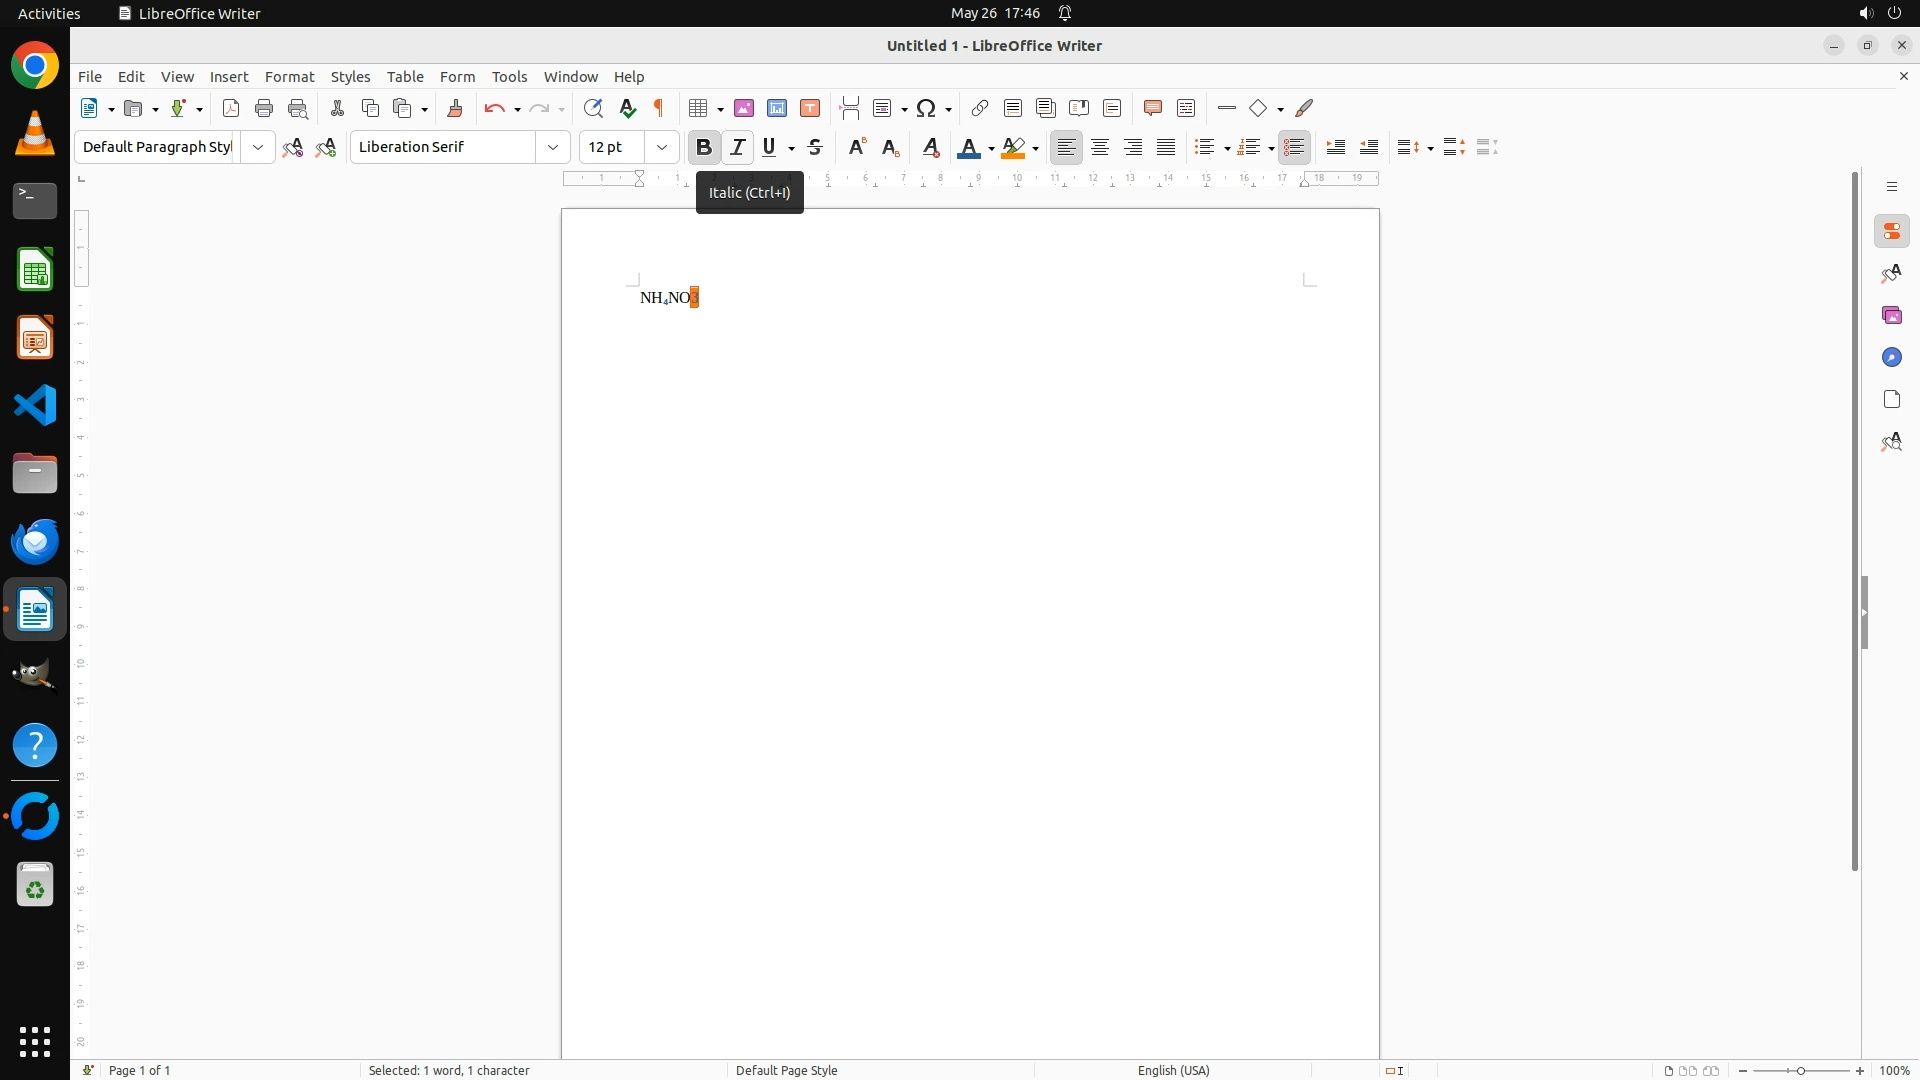This screenshot has height=1080, width=1920.
Task: Click the Export as PDF icon
Action: tap(231, 108)
